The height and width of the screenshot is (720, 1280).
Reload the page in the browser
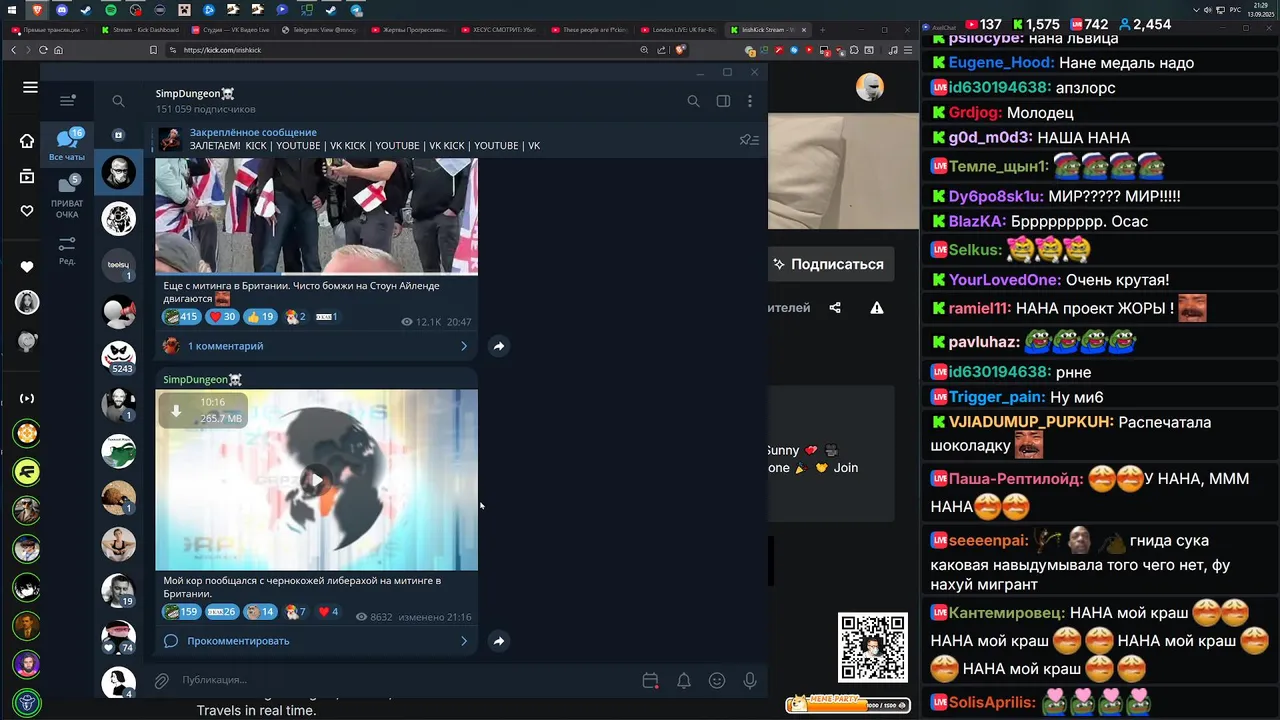tap(43, 50)
